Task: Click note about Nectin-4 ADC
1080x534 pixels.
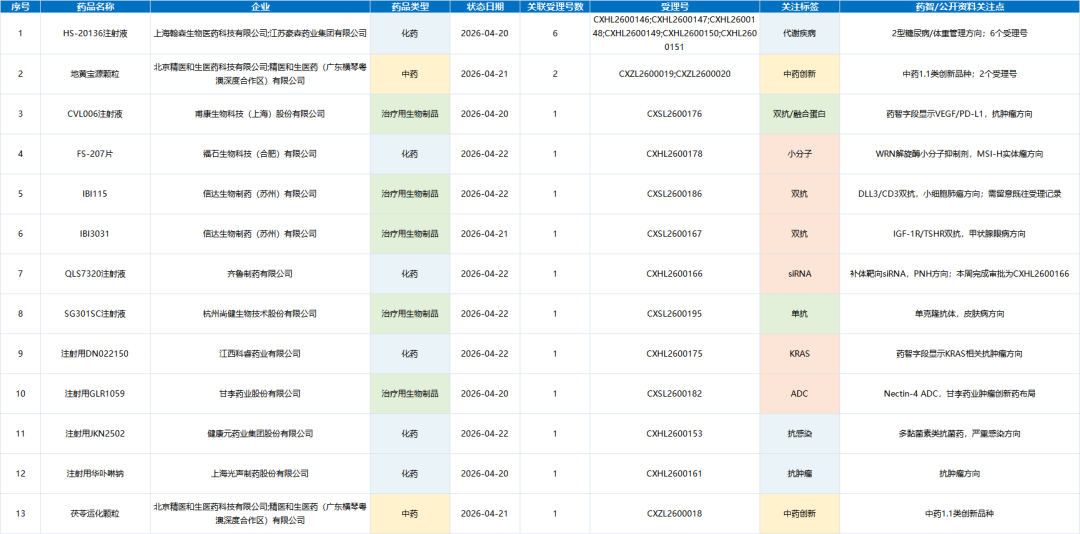Action: 959,393
